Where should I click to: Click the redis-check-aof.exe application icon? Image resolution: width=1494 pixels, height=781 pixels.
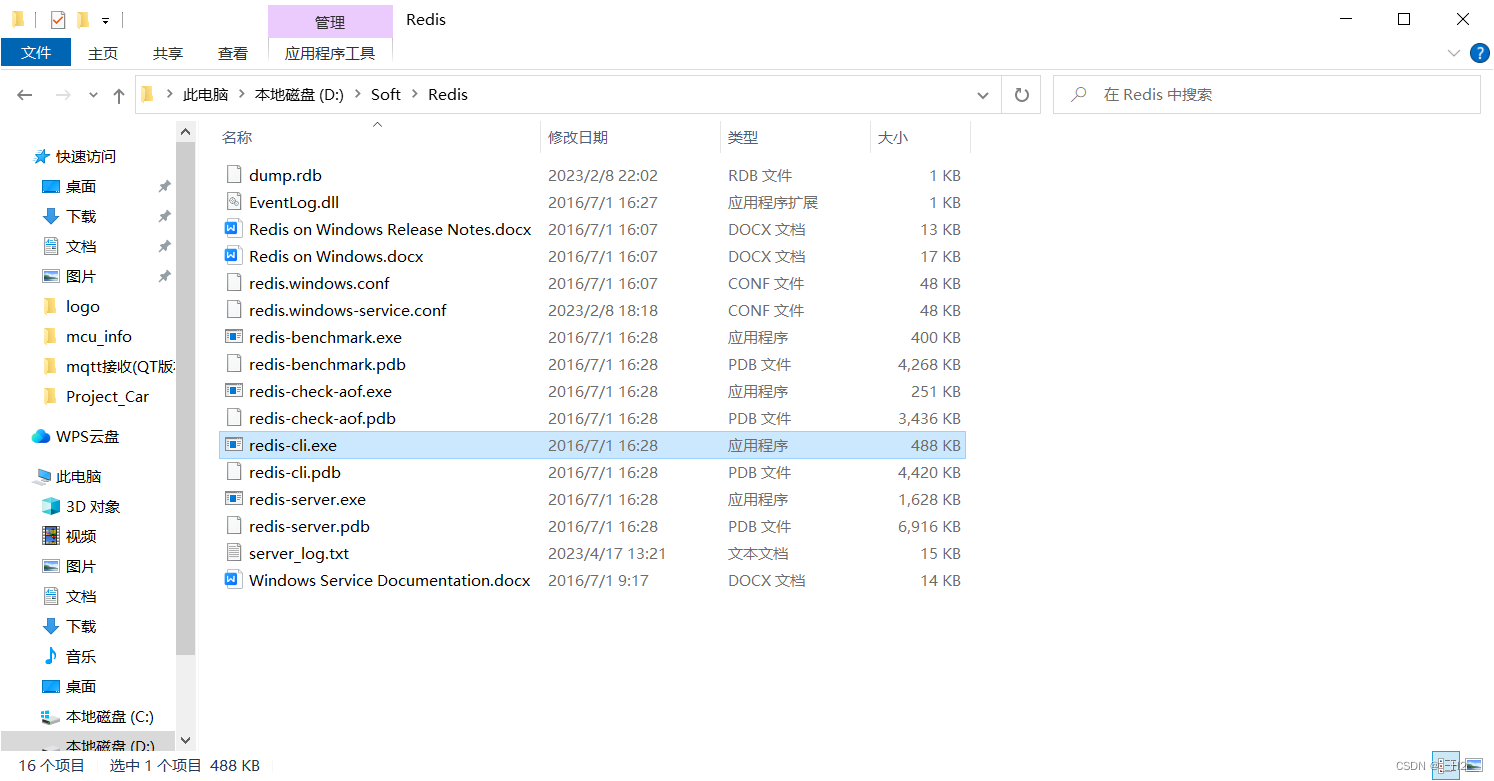click(234, 391)
